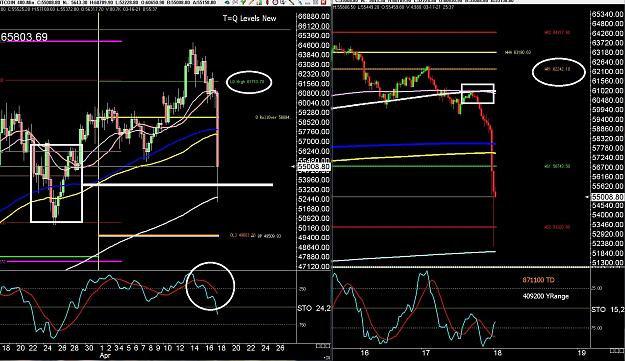Click date 30 on left time axis
Image resolution: width=625 pixels, height=361 pixels.
click(x=88, y=348)
